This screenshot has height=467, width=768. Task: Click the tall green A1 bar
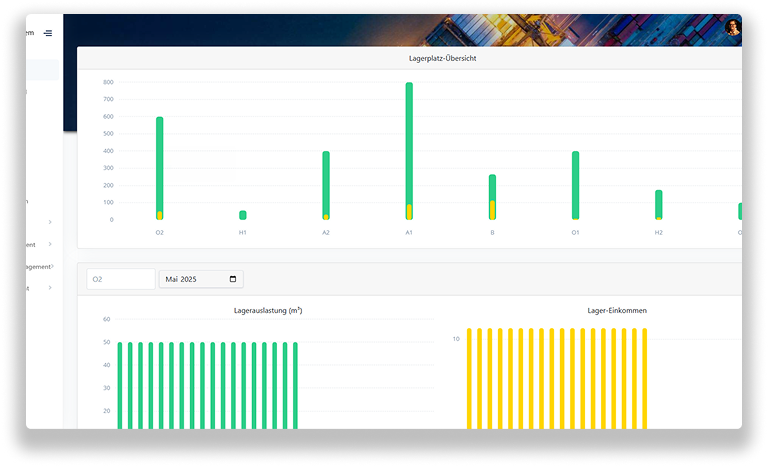(x=409, y=140)
